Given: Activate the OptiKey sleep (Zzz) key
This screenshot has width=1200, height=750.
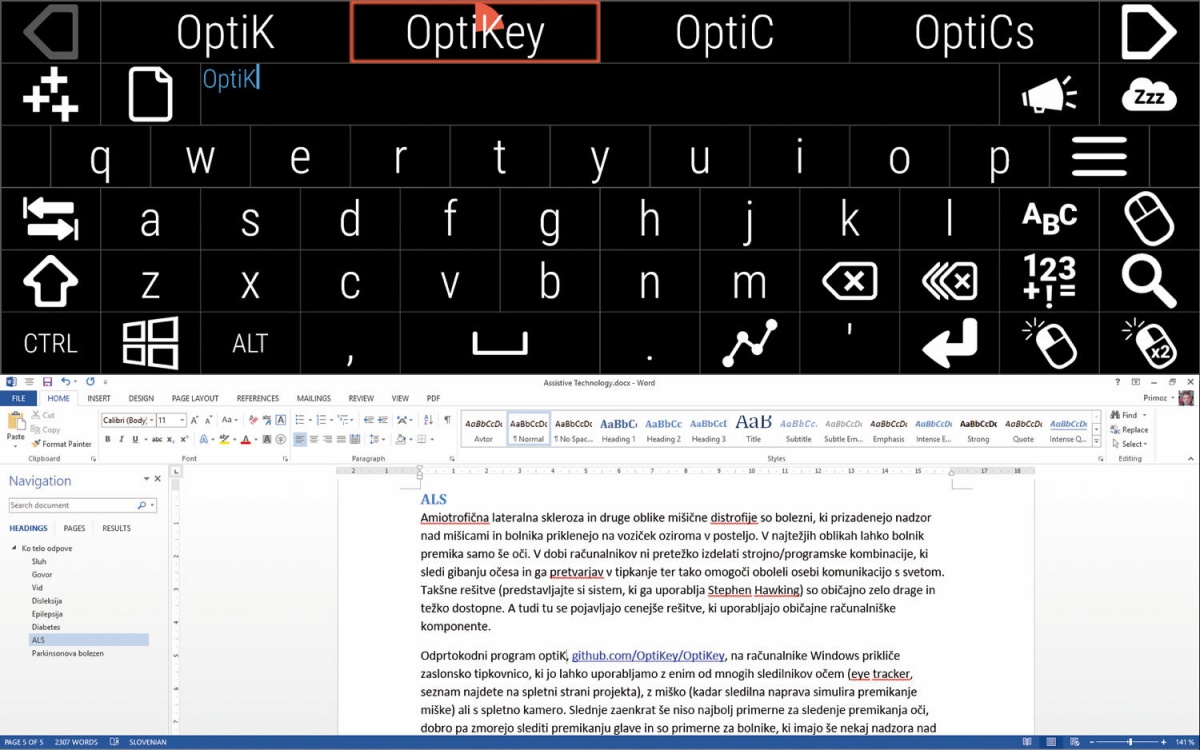Looking at the screenshot, I should pyautogui.click(x=1149, y=96).
